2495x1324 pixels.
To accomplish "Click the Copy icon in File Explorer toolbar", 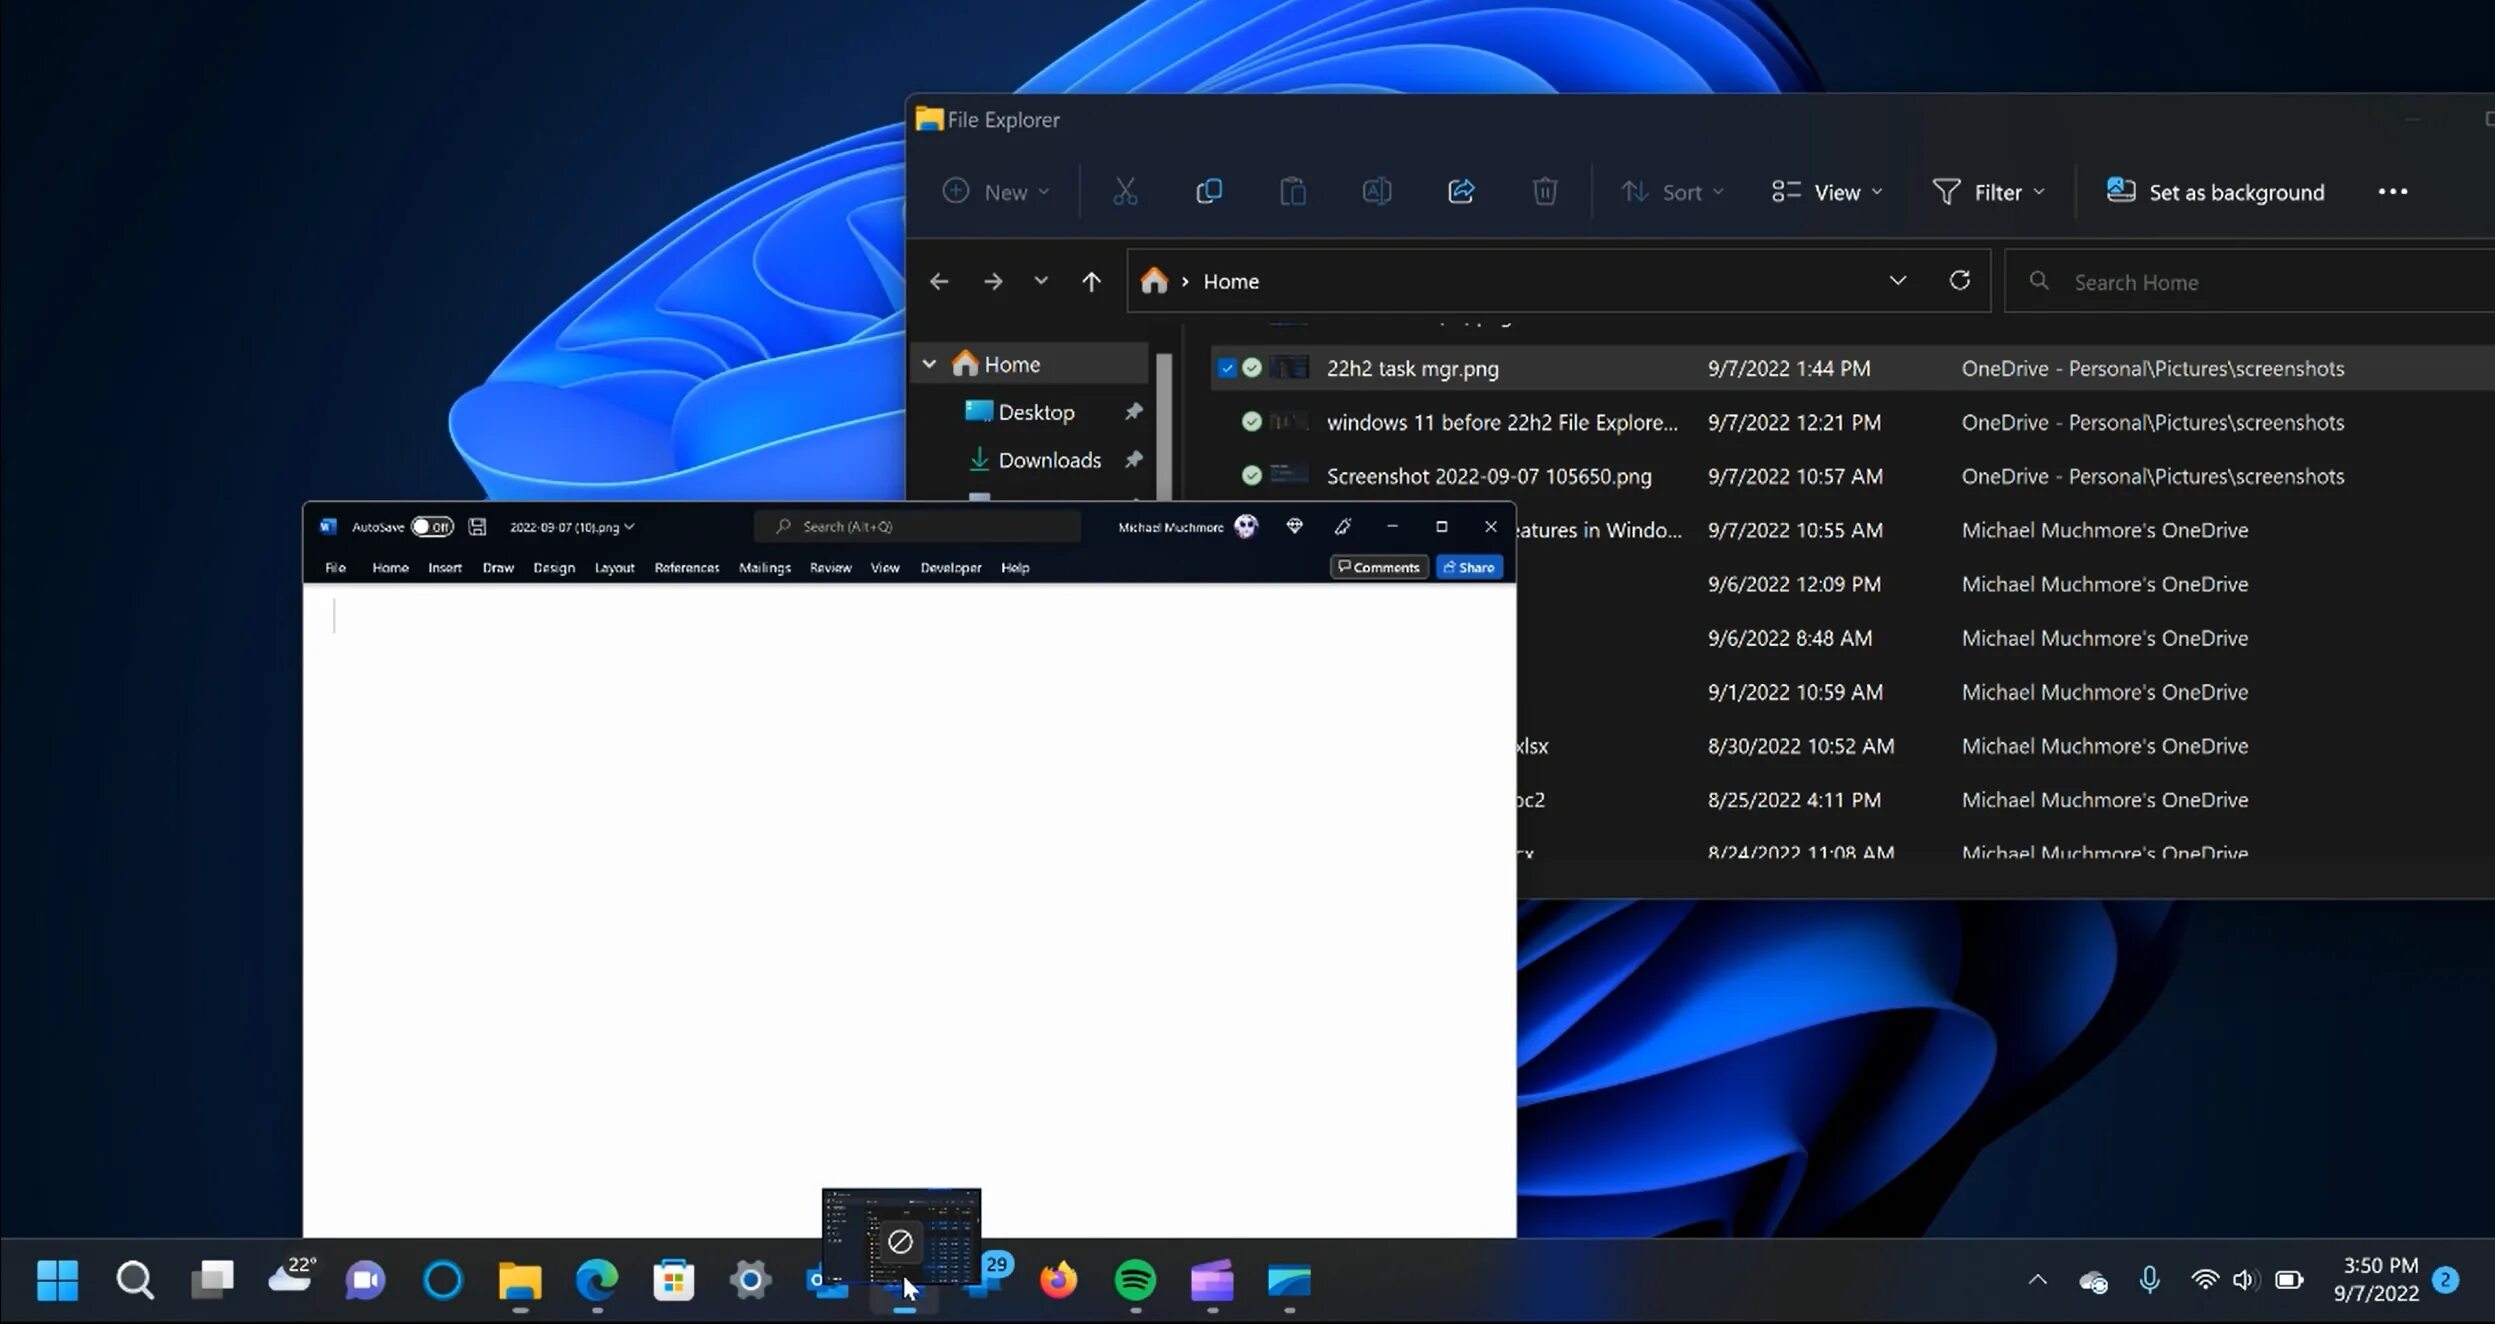I will point(1209,191).
